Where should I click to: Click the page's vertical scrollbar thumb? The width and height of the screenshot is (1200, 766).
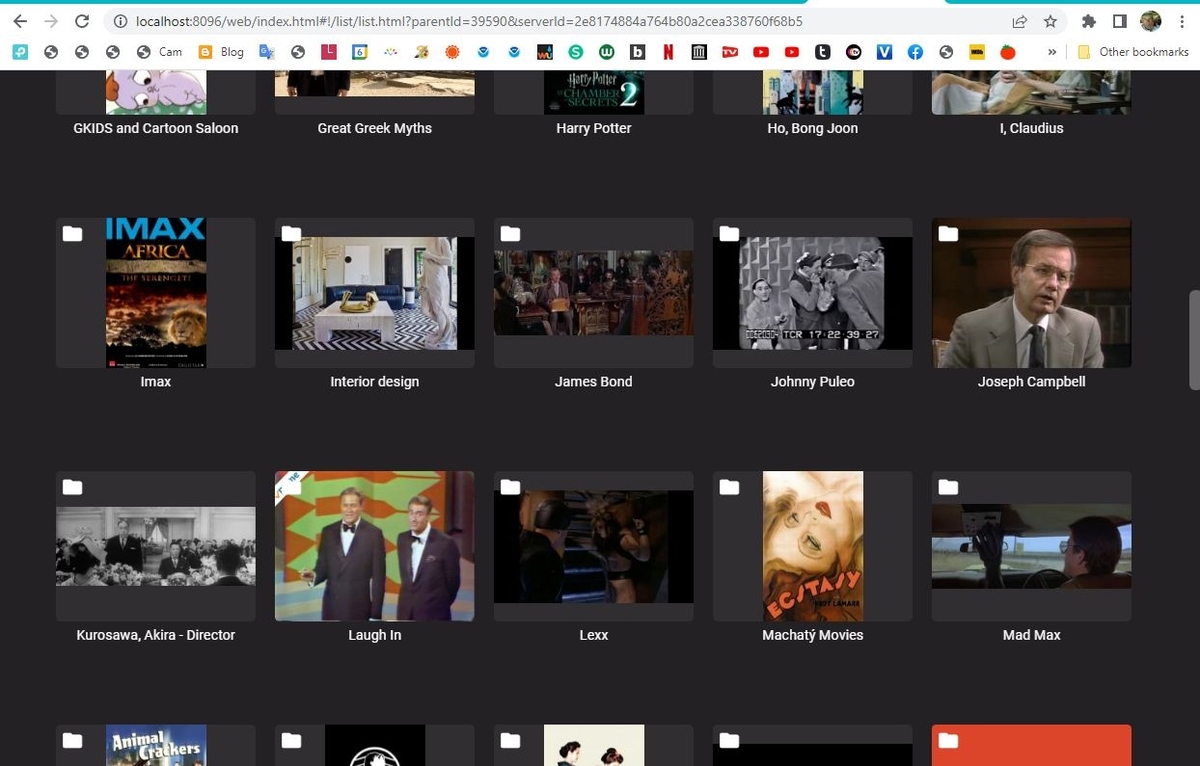point(1193,340)
